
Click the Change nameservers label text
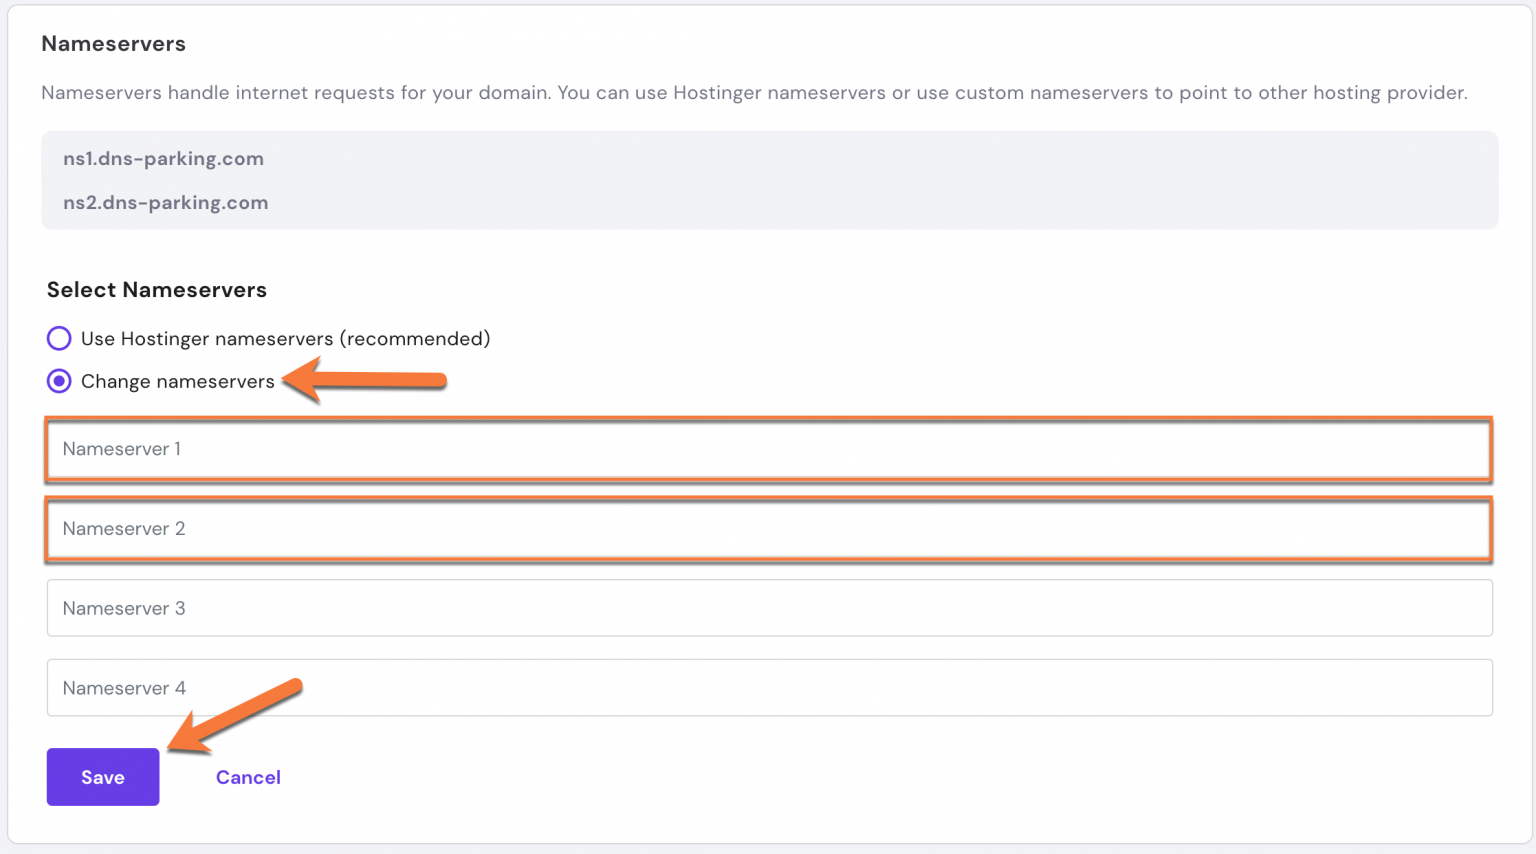[x=176, y=381]
